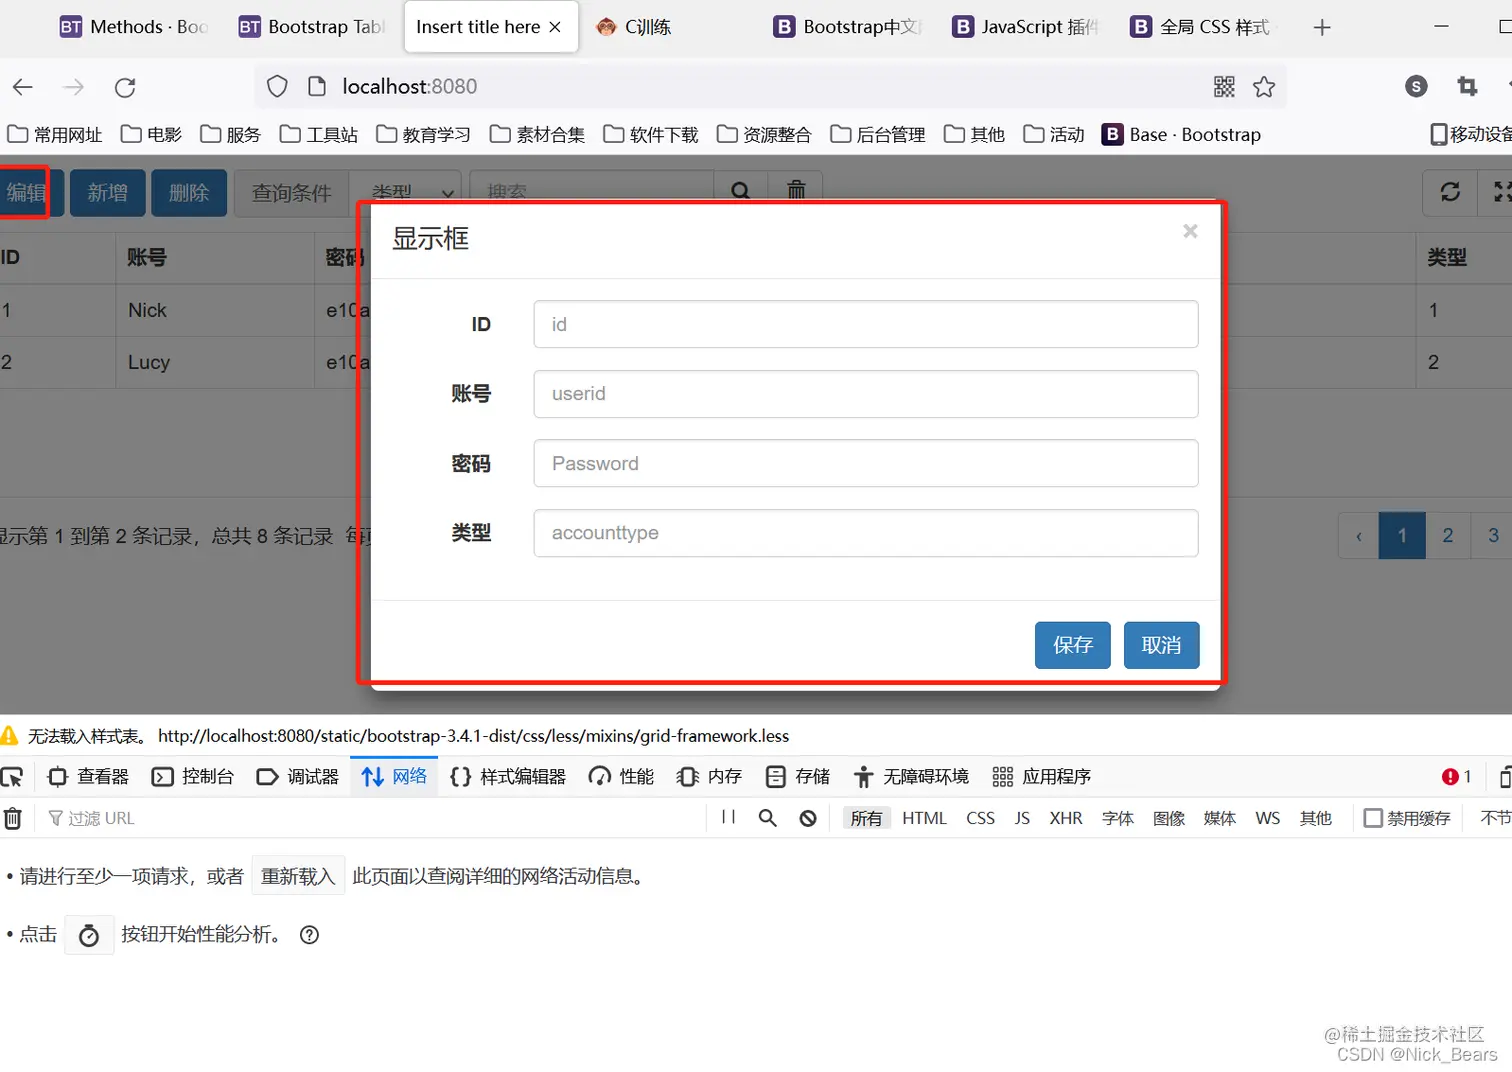Click the trash icon to clear network requests
1512x1072 pixels.
pyautogui.click(x=14, y=818)
